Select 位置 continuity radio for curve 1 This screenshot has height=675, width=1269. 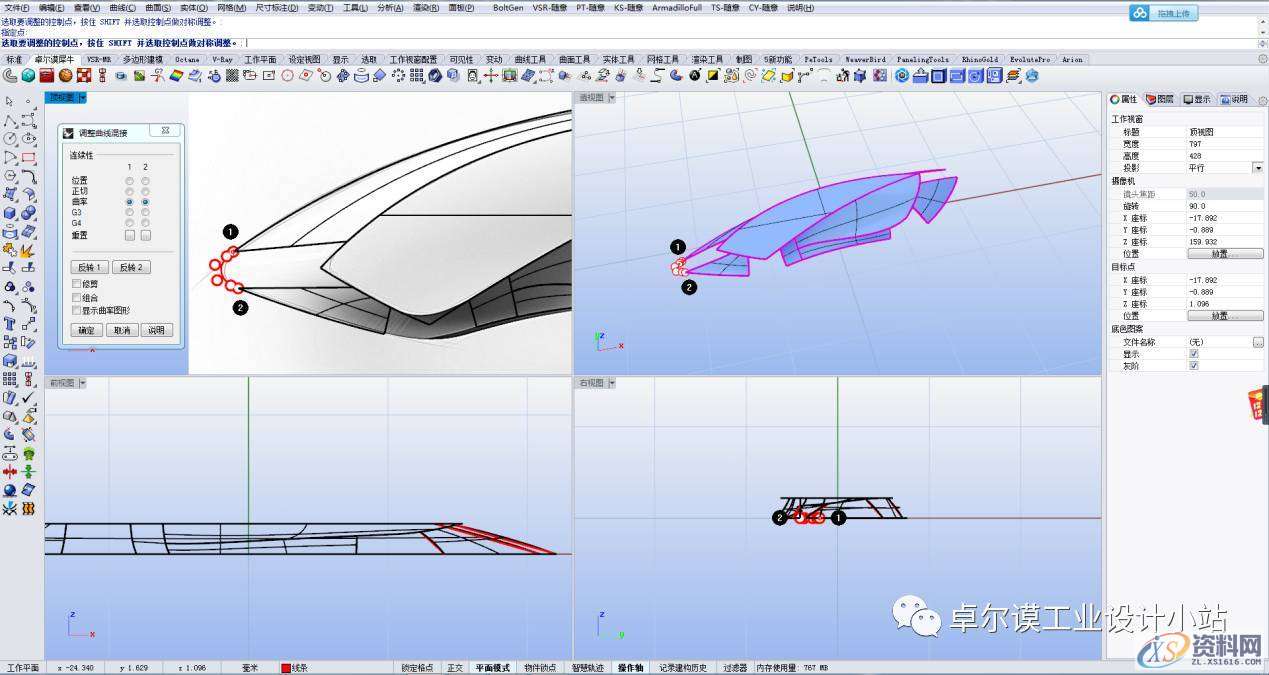tap(129, 180)
